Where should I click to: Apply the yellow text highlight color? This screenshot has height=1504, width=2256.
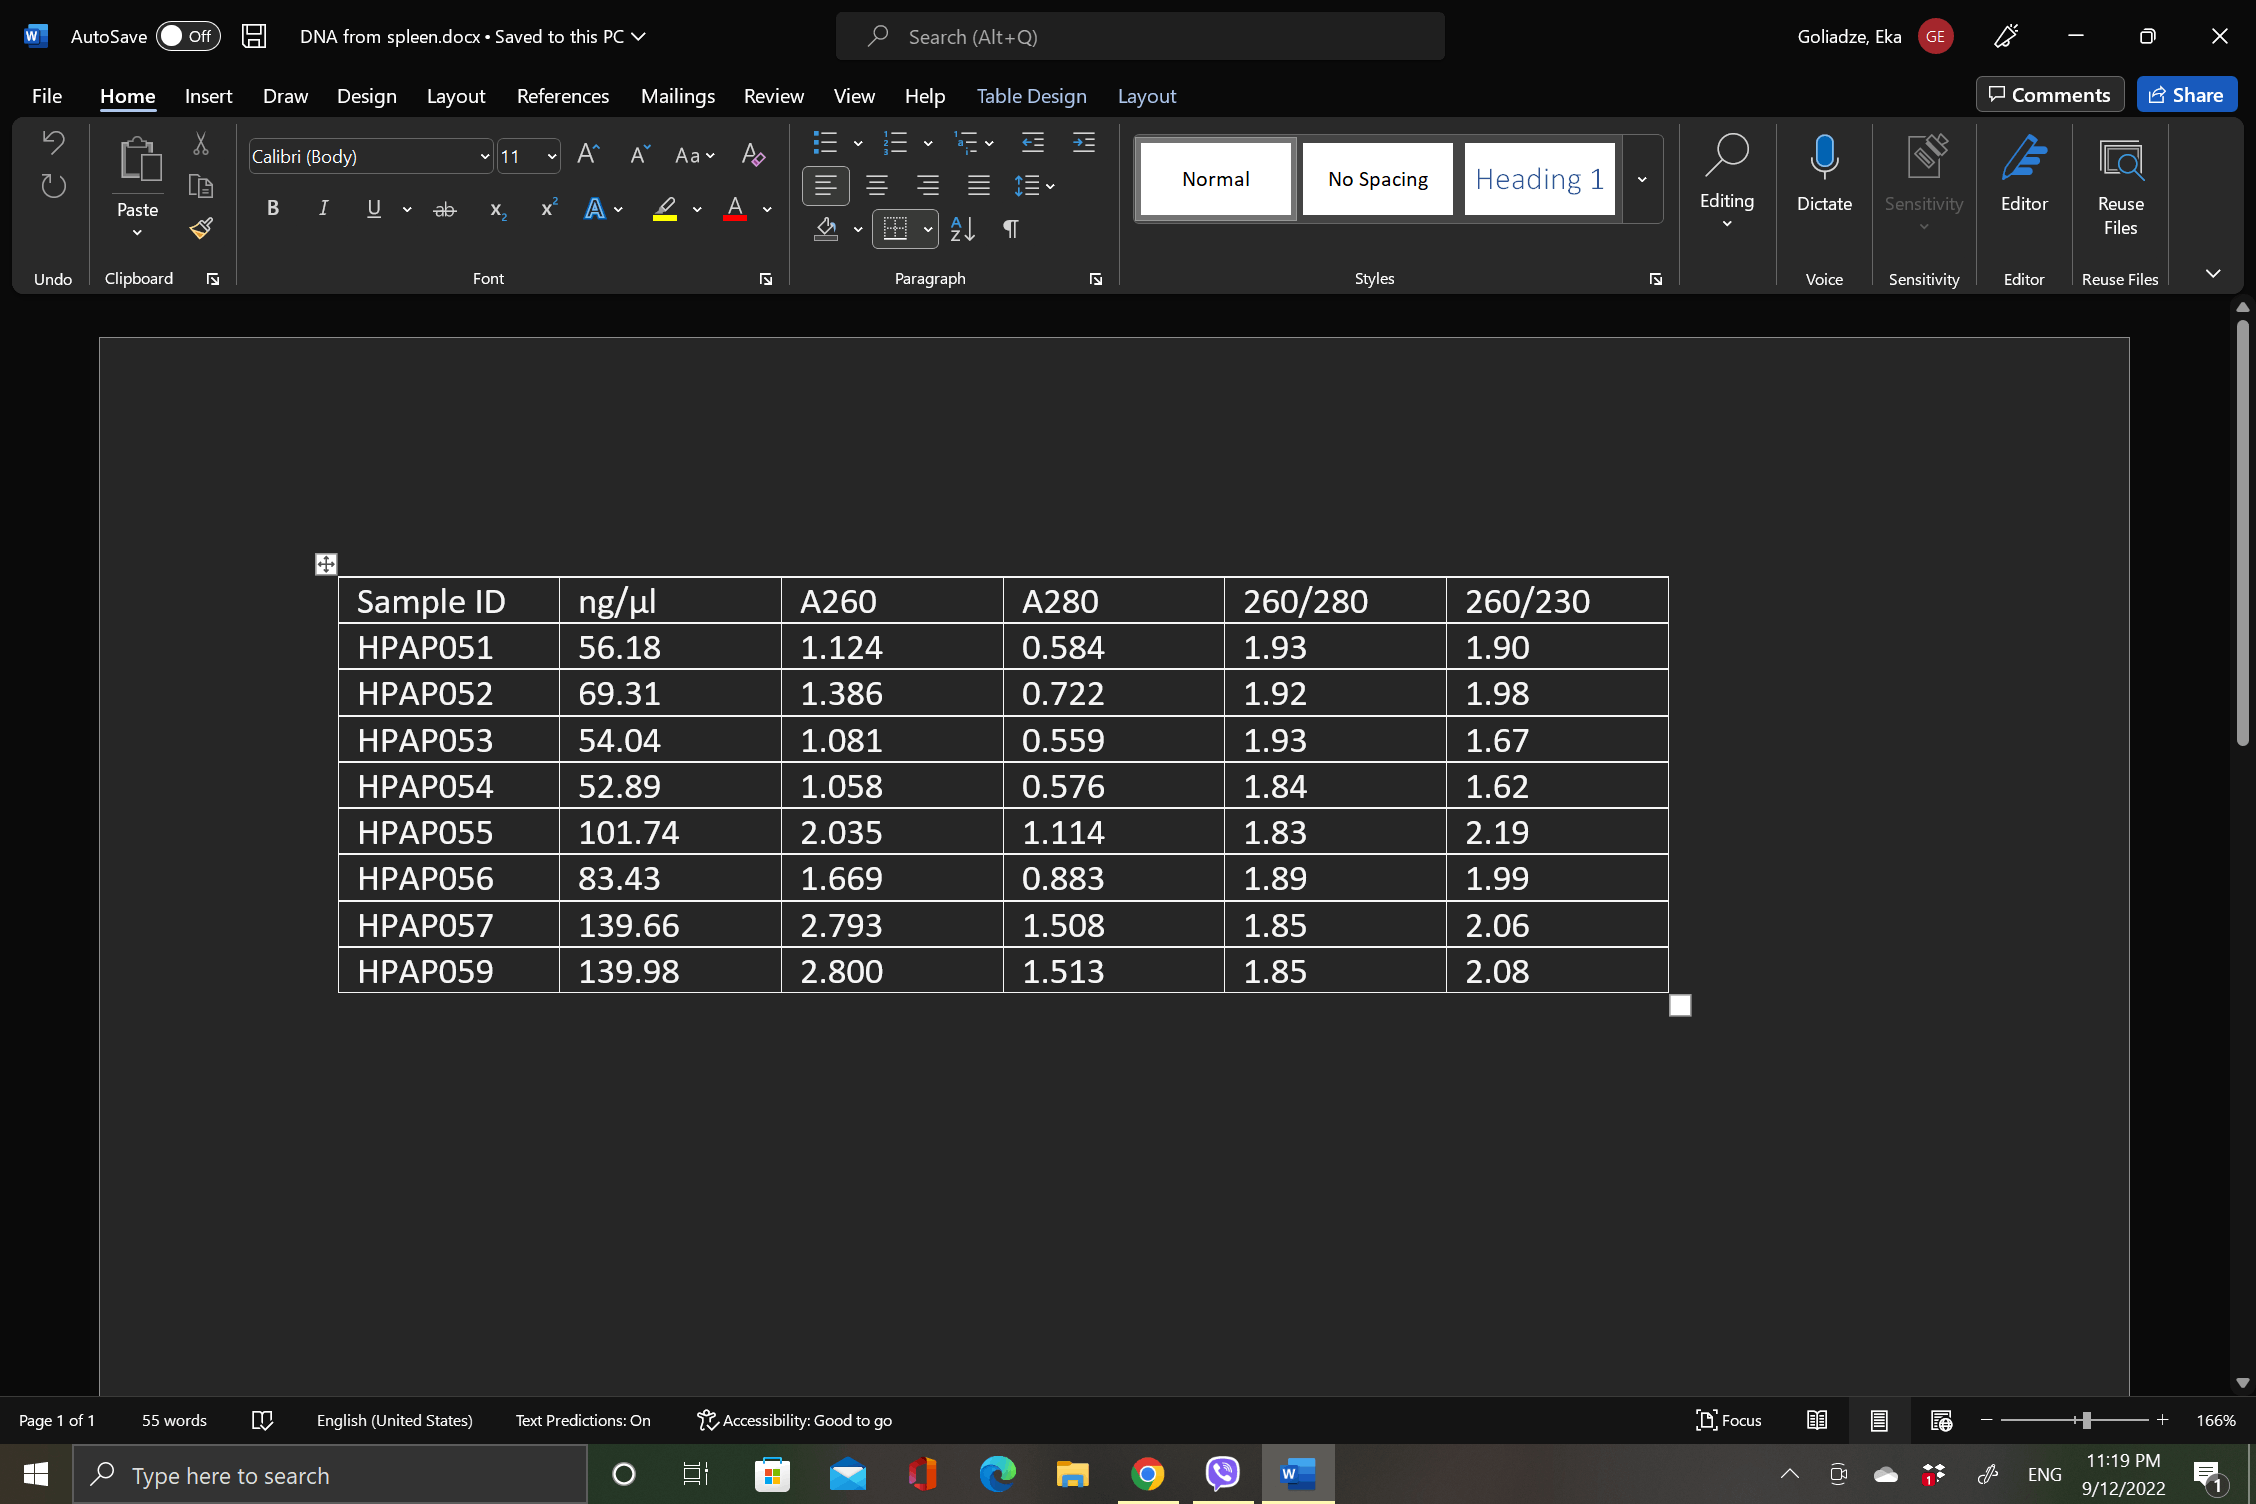(665, 208)
